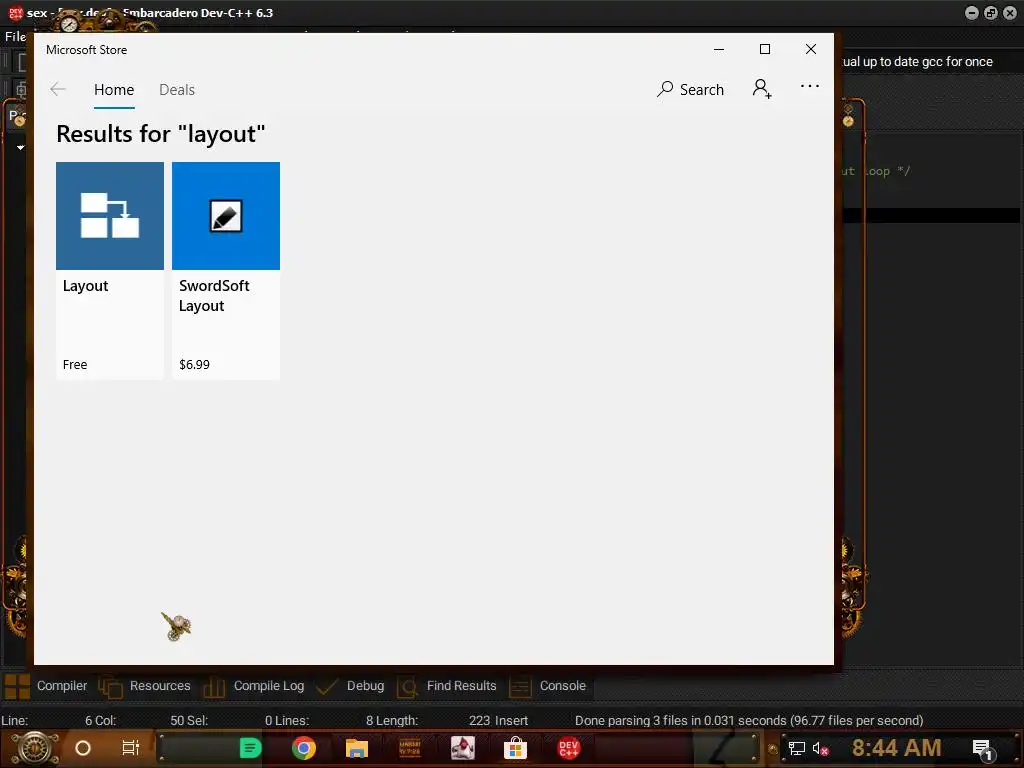Go back with the Store back arrow
The image size is (1024, 768).
pyautogui.click(x=58, y=89)
